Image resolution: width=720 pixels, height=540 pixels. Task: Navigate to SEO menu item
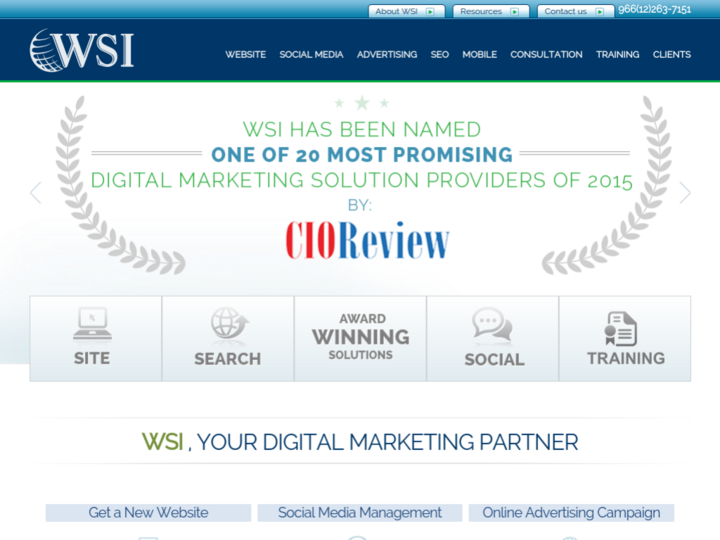coord(440,54)
